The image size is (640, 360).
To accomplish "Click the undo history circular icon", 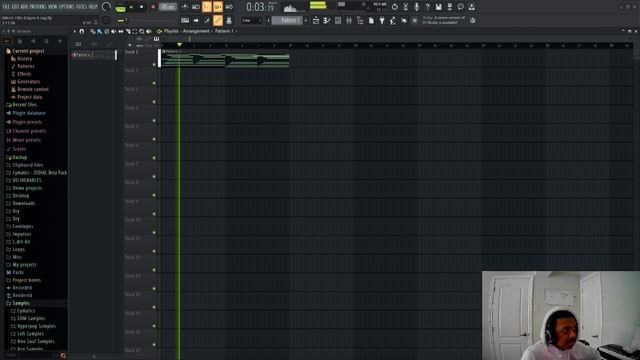I will tap(395, 7).
